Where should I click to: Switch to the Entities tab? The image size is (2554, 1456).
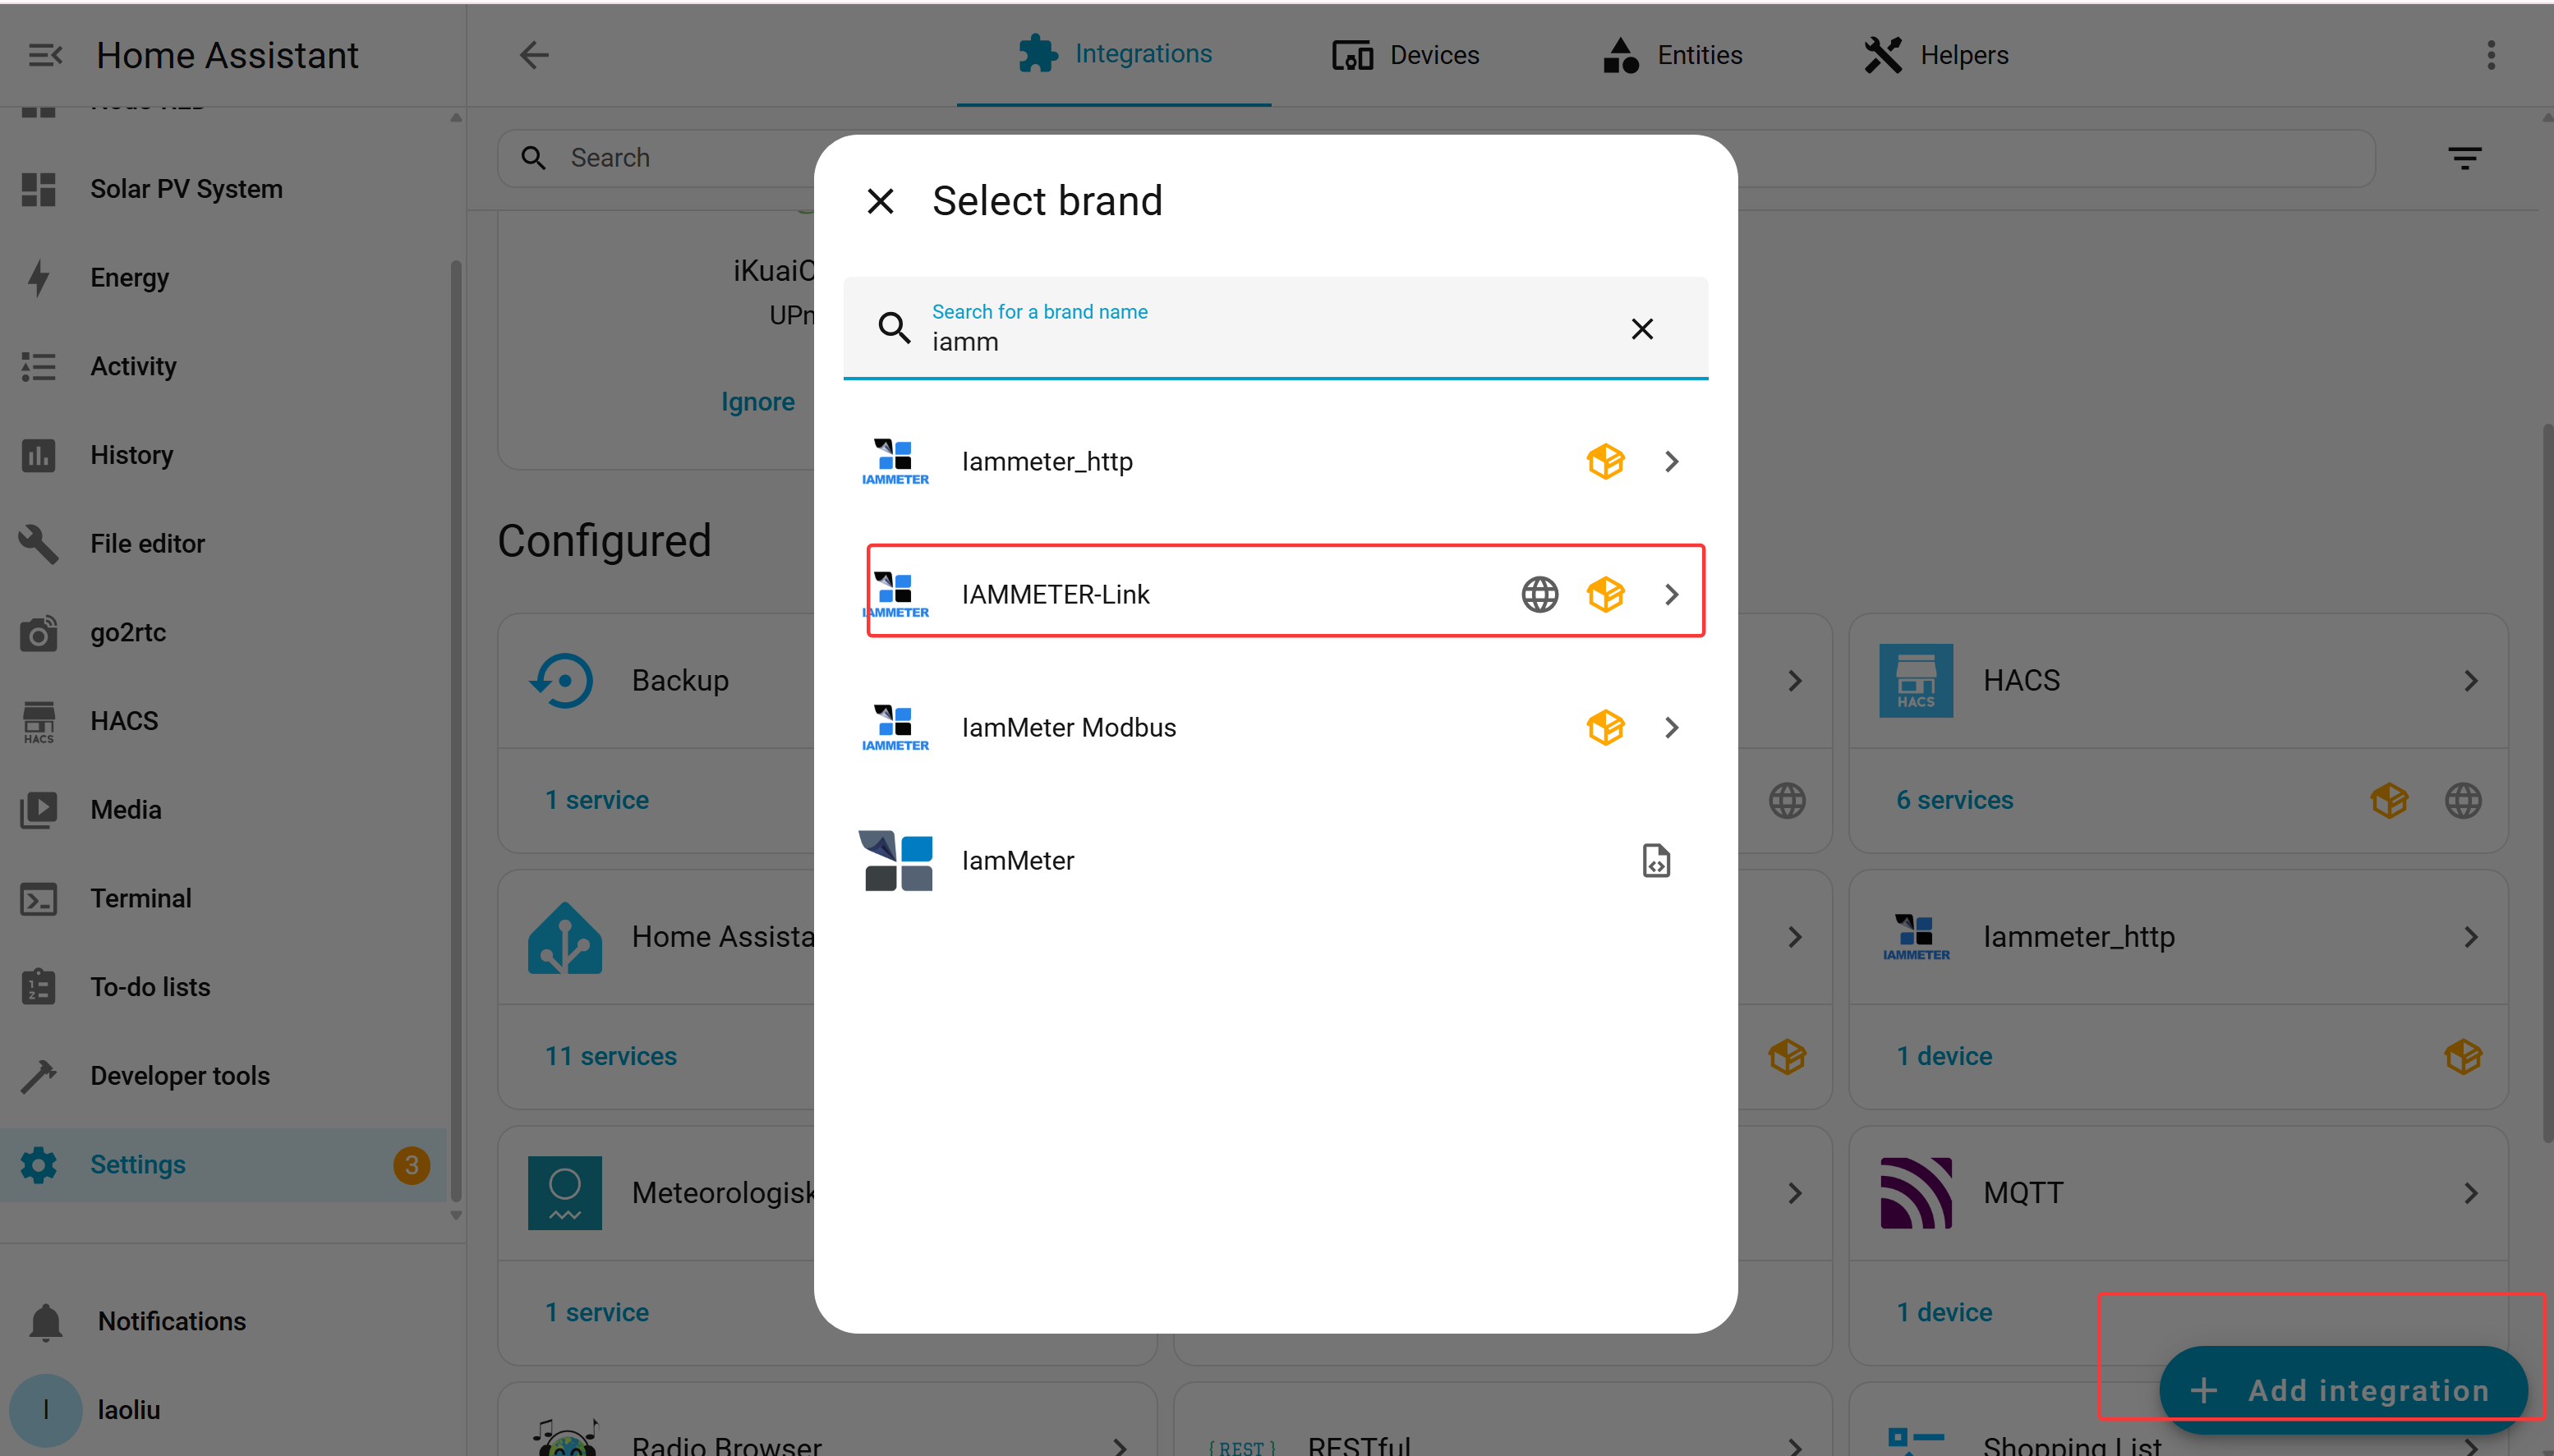tap(1672, 55)
